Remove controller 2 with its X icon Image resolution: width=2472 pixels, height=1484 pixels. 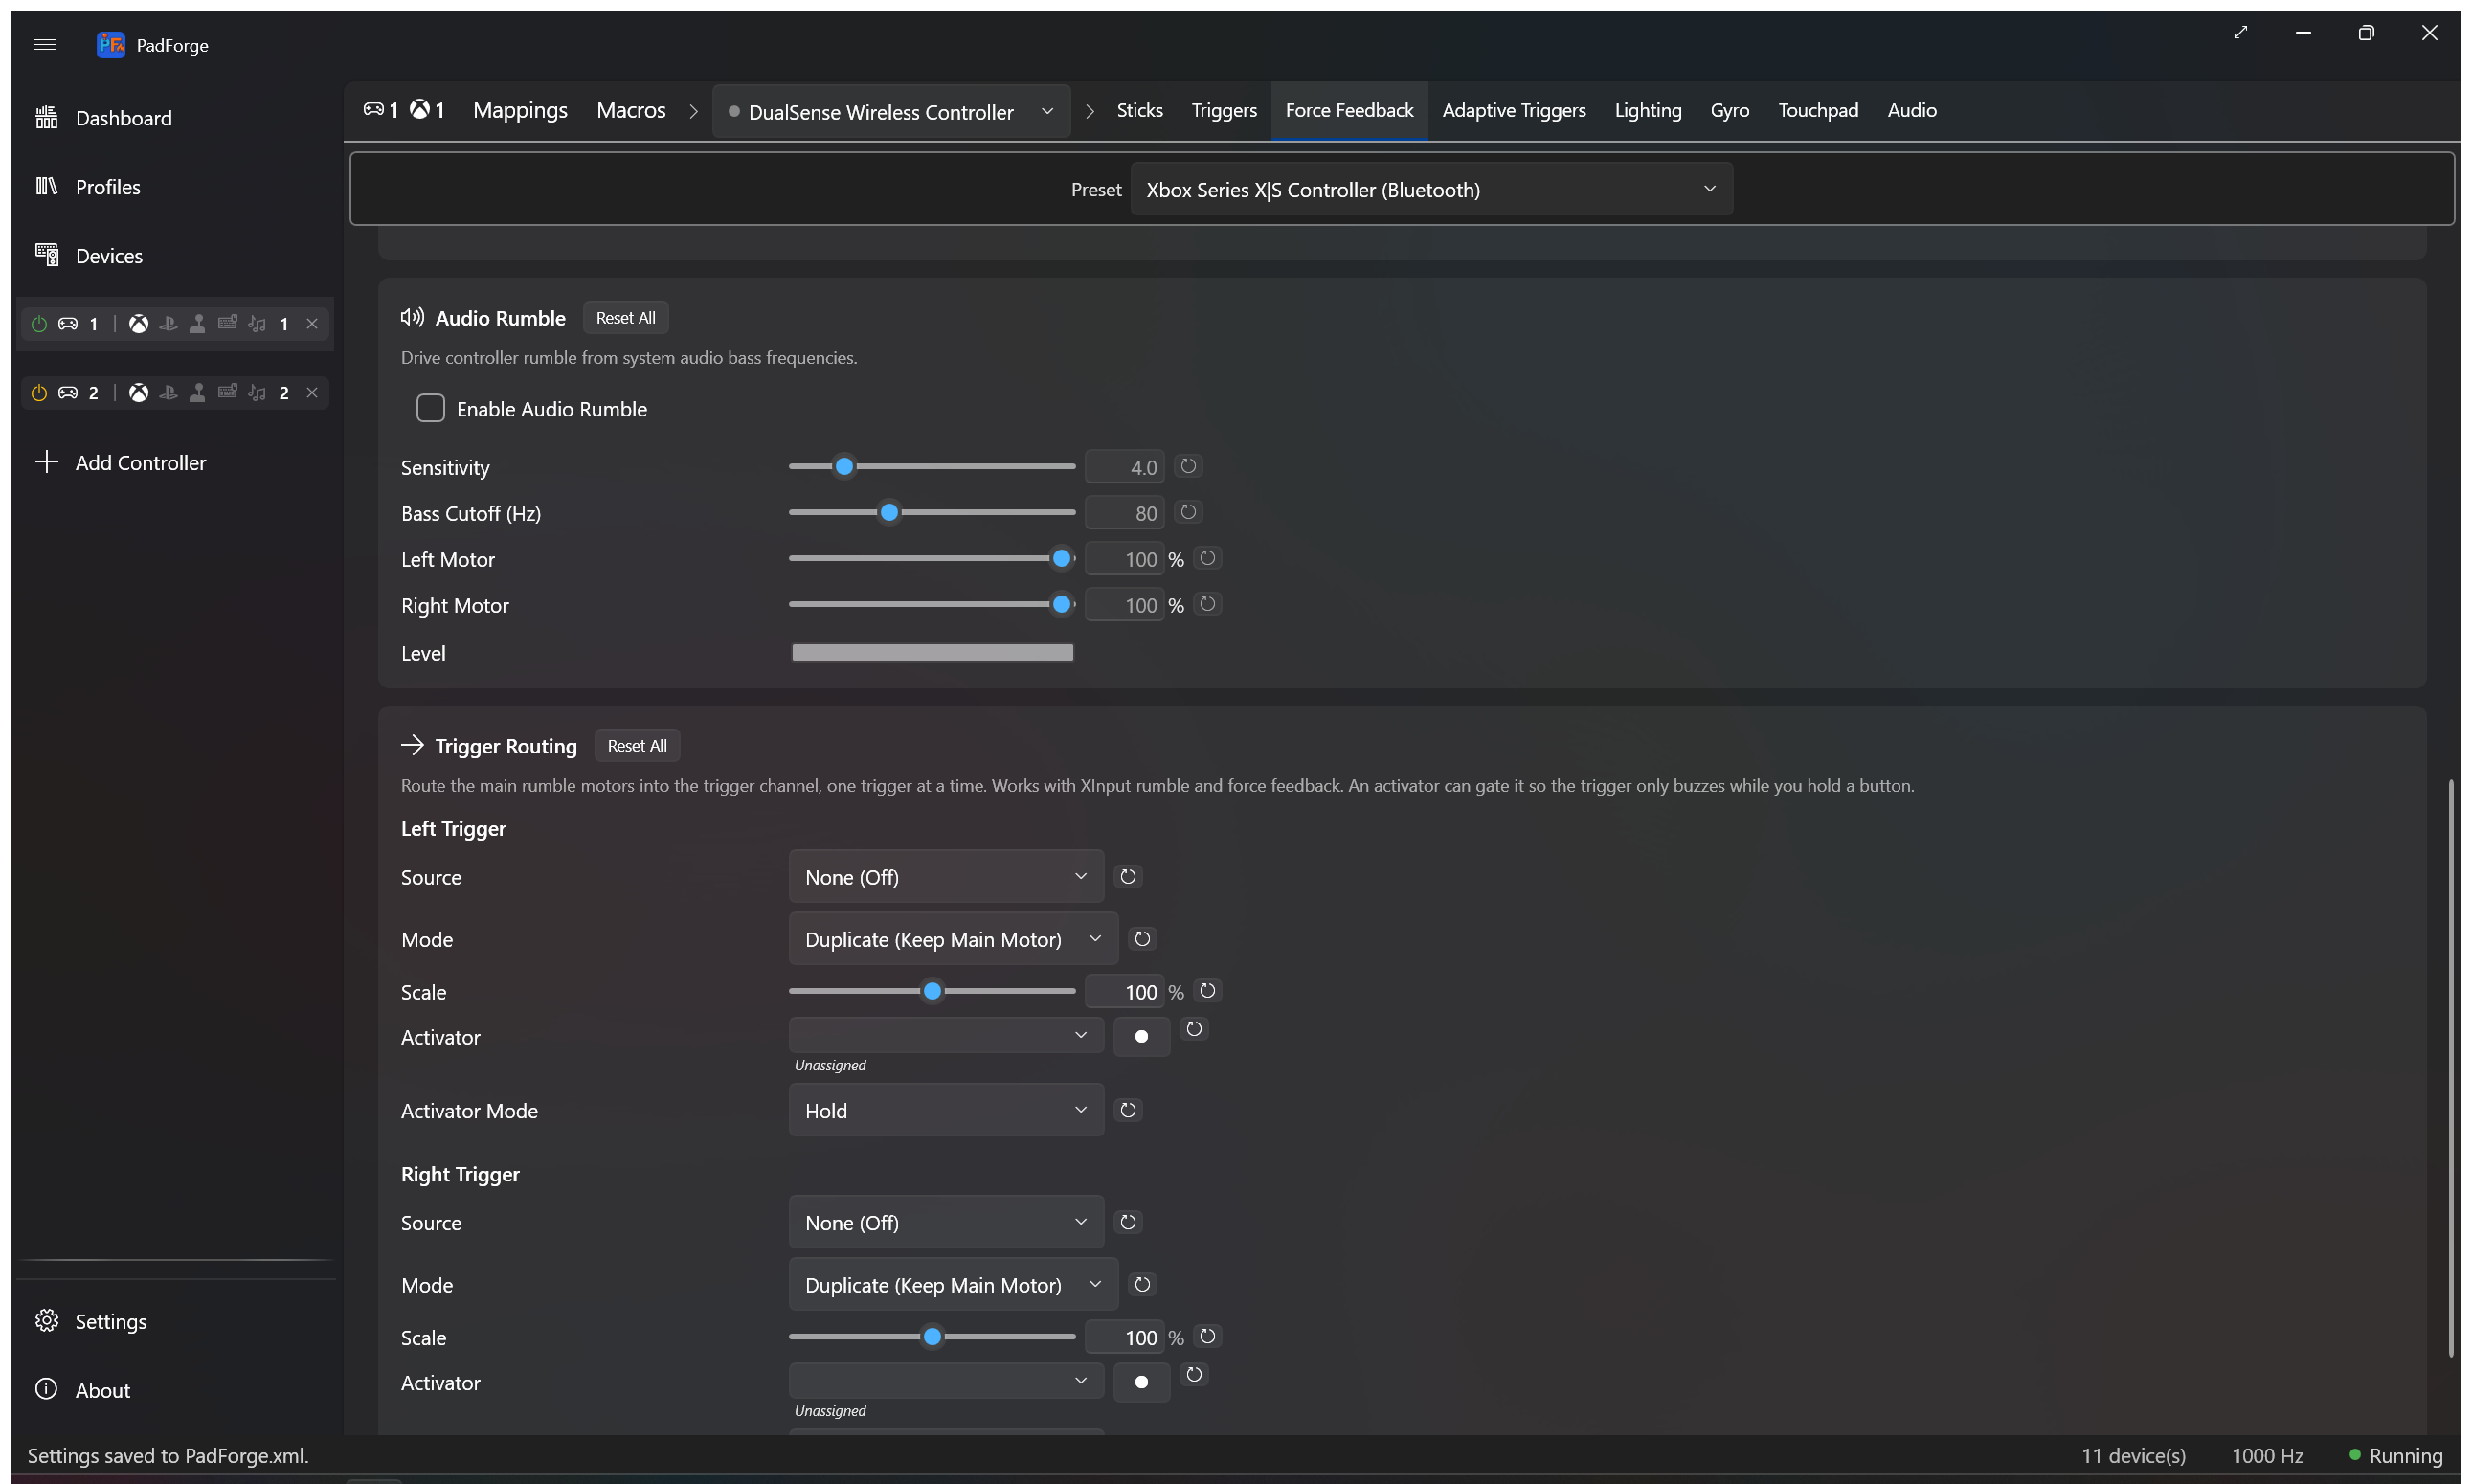[312, 393]
